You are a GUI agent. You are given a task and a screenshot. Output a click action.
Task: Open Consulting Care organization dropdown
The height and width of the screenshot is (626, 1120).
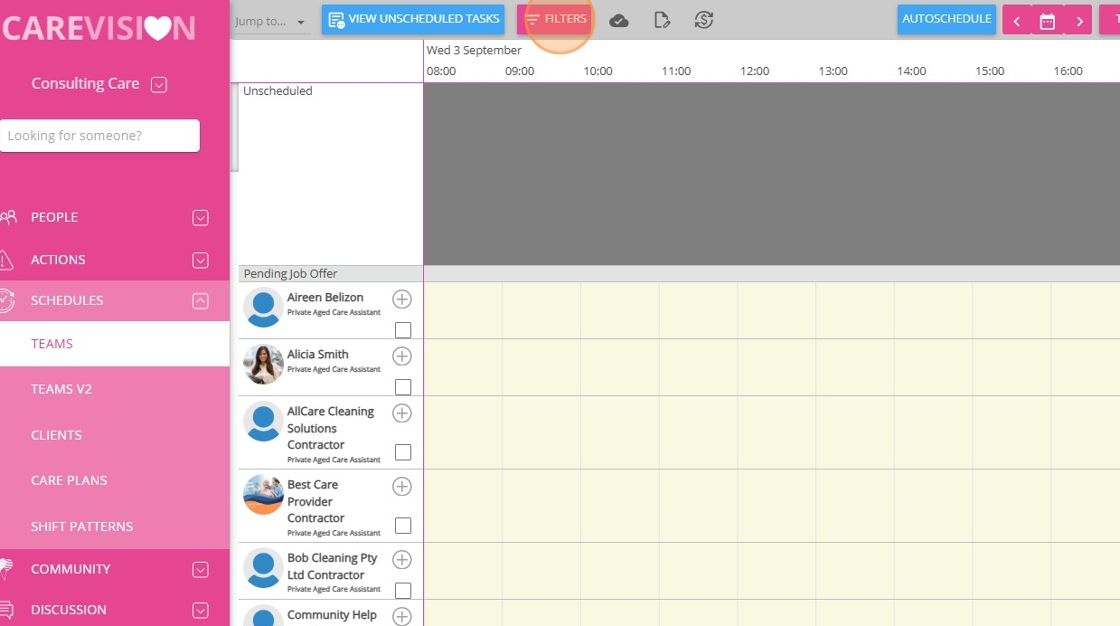(159, 85)
